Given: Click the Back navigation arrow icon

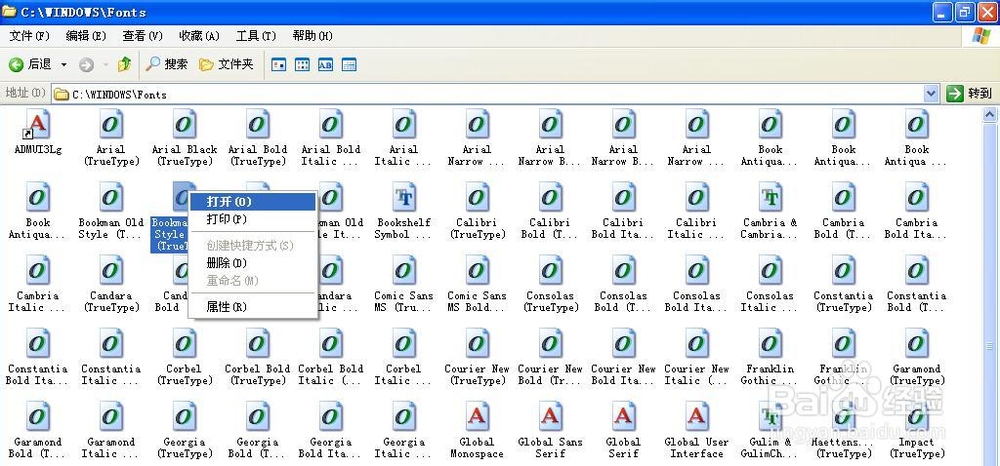Looking at the screenshot, I should click(16, 64).
